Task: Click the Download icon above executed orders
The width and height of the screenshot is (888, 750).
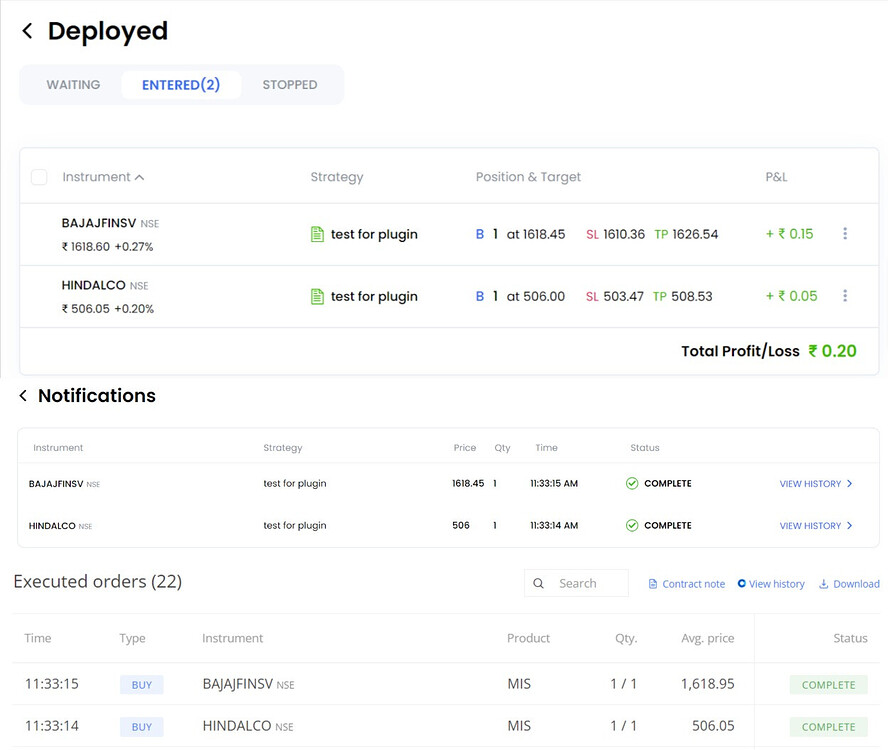Action: pos(824,583)
